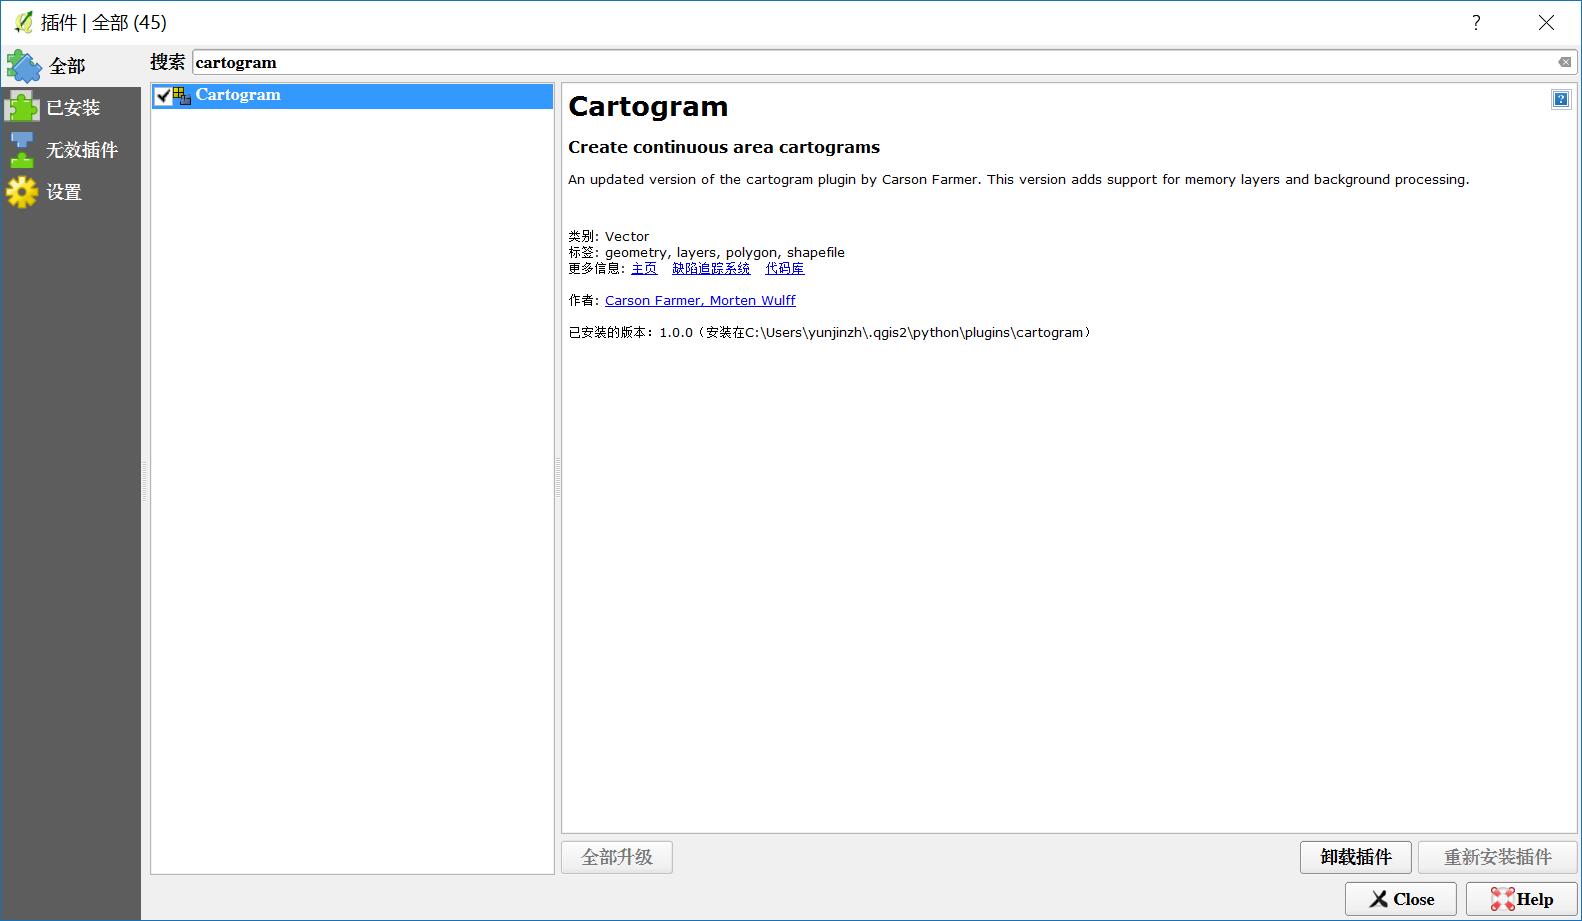1582x921 pixels.
Task: Click the 重新安装插件 button
Action: pyautogui.click(x=1498, y=857)
